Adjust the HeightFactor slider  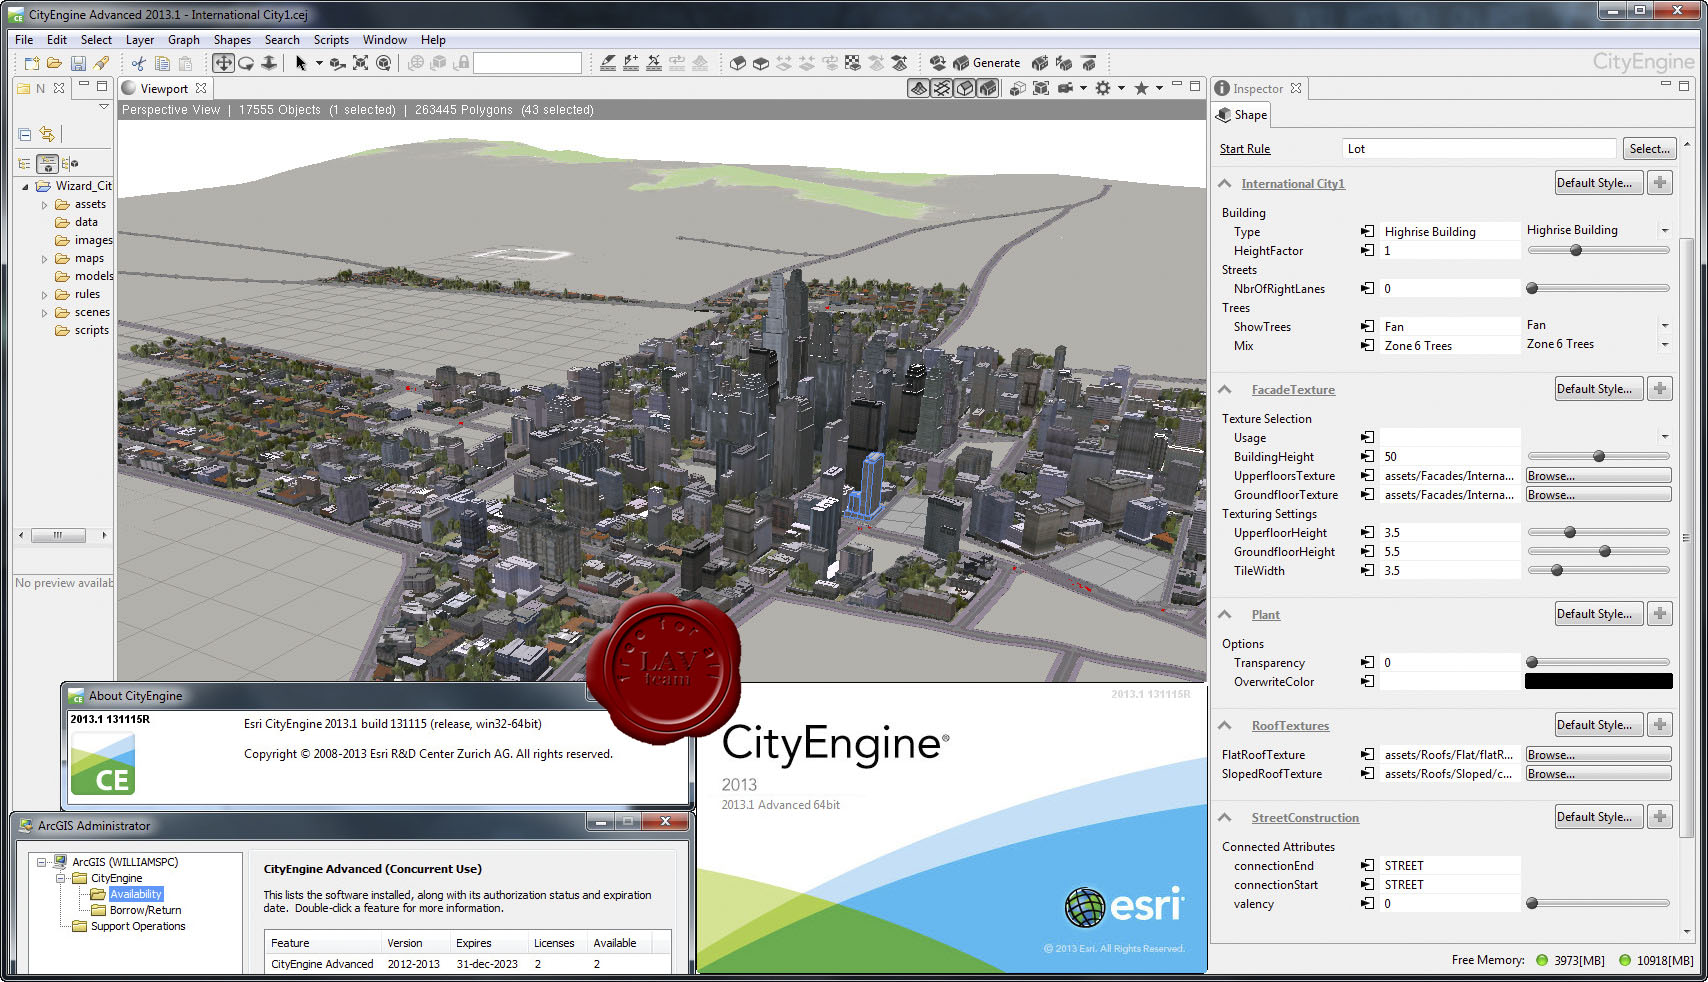pyautogui.click(x=1576, y=251)
